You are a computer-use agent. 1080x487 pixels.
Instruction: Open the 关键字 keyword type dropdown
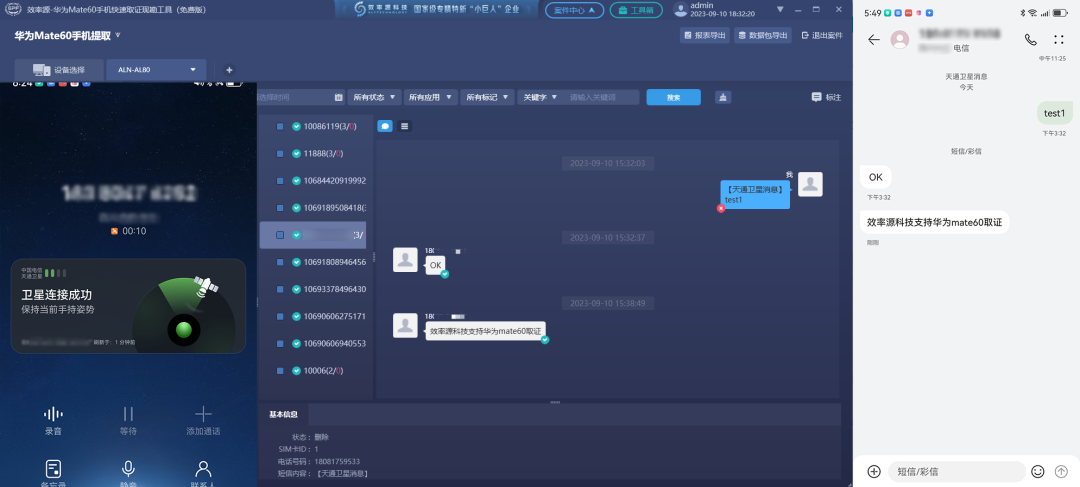point(540,98)
